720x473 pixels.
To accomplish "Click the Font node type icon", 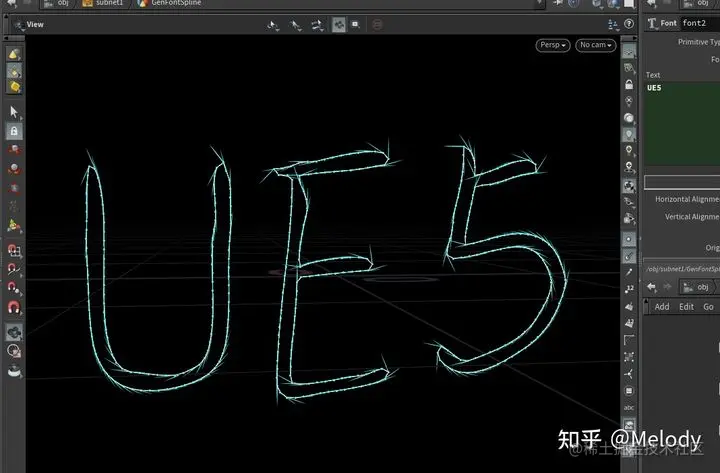I will 652,23.
